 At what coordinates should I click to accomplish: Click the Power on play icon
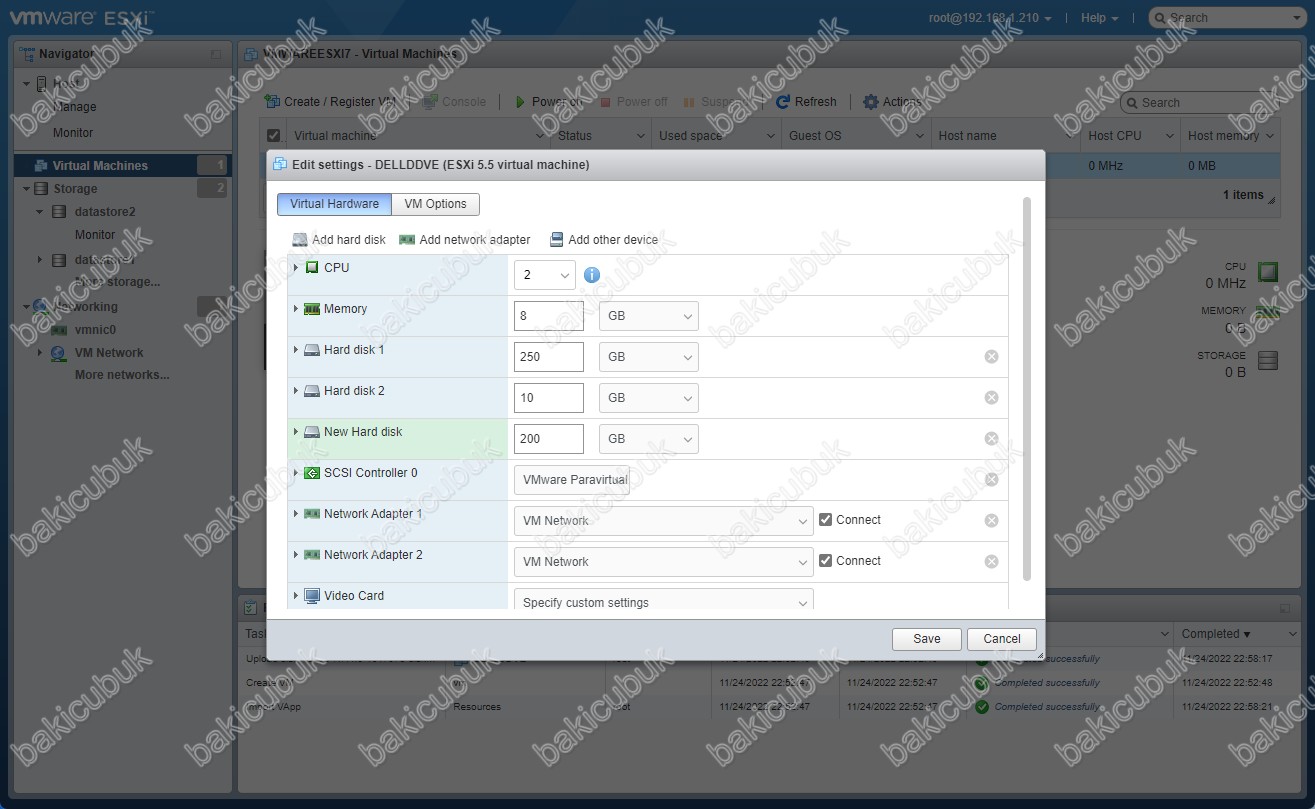pyautogui.click(x=520, y=102)
